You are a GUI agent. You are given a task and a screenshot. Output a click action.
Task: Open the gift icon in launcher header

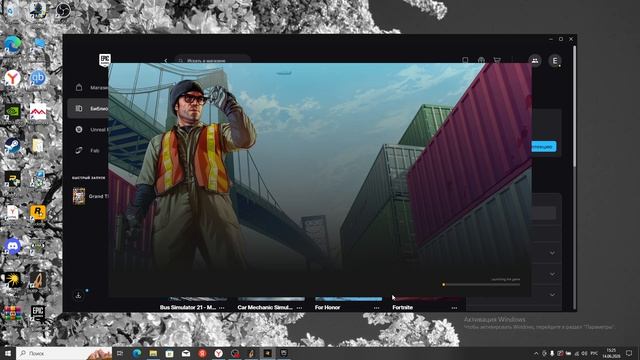[481, 60]
